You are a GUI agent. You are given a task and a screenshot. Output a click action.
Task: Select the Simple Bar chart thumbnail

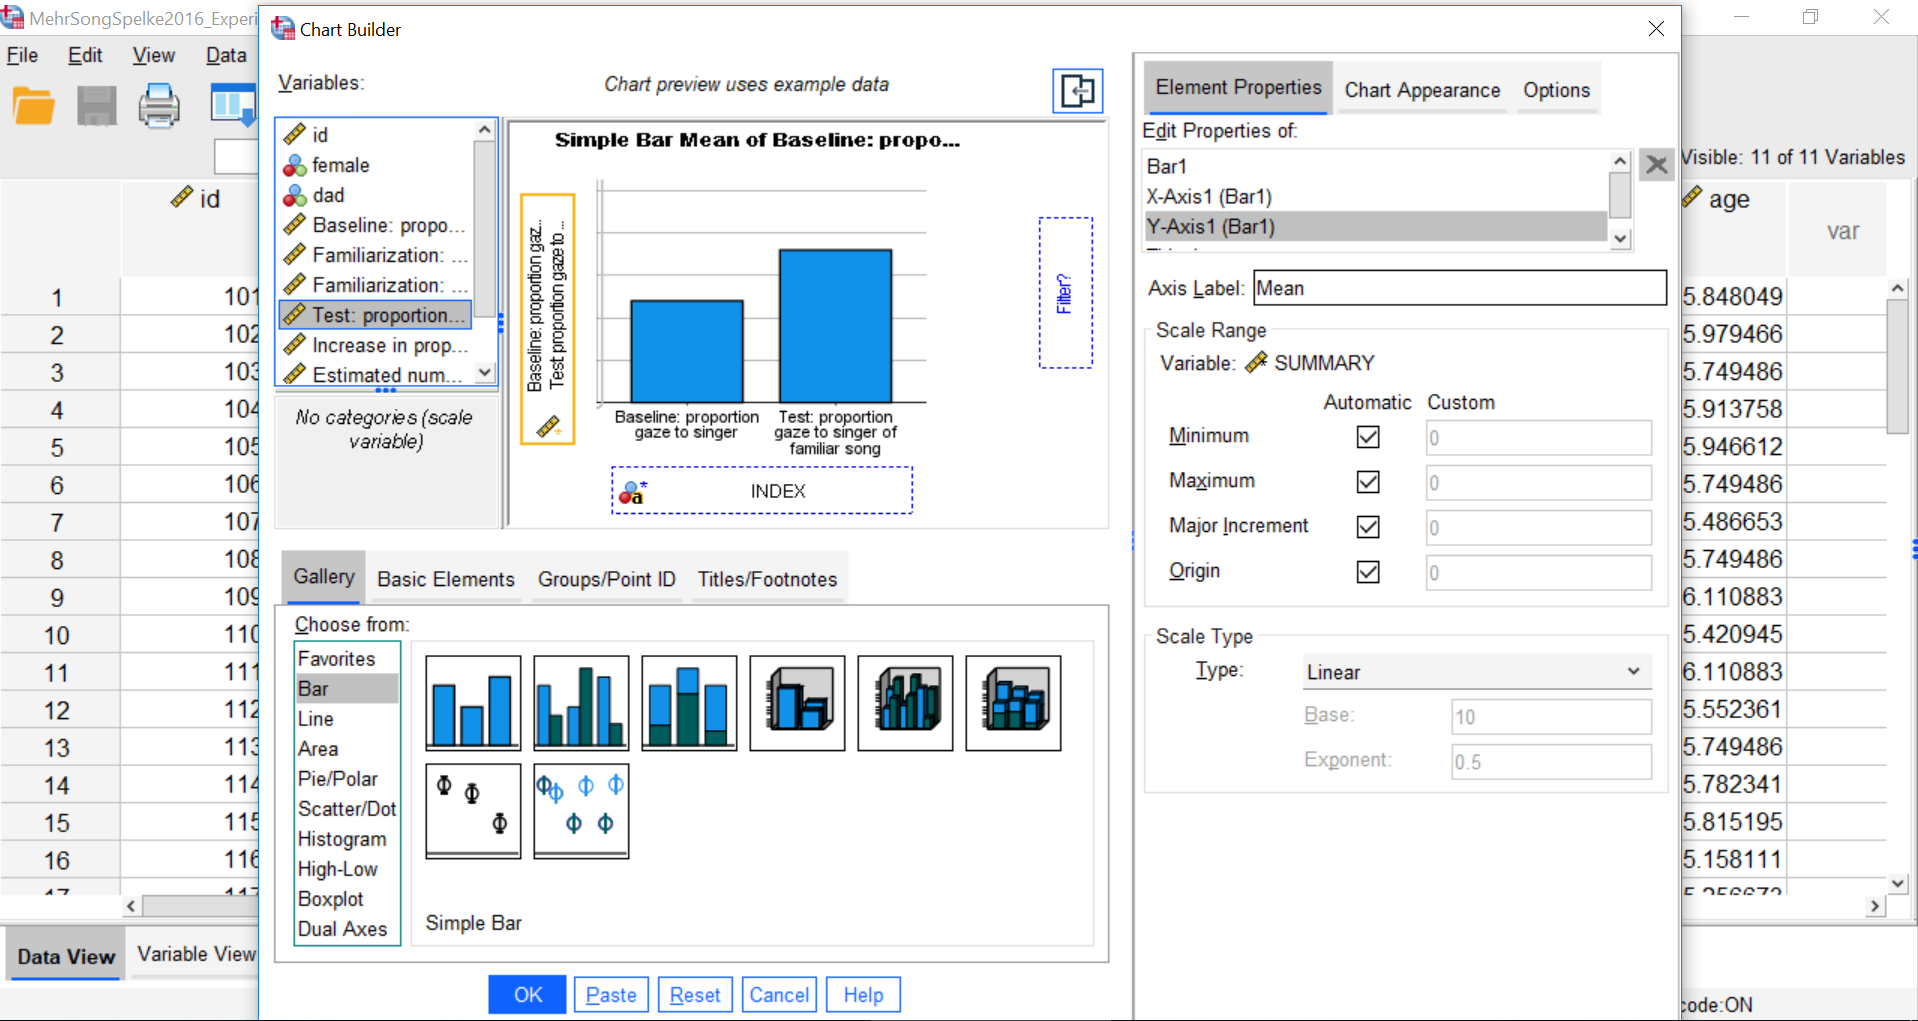[473, 703]
